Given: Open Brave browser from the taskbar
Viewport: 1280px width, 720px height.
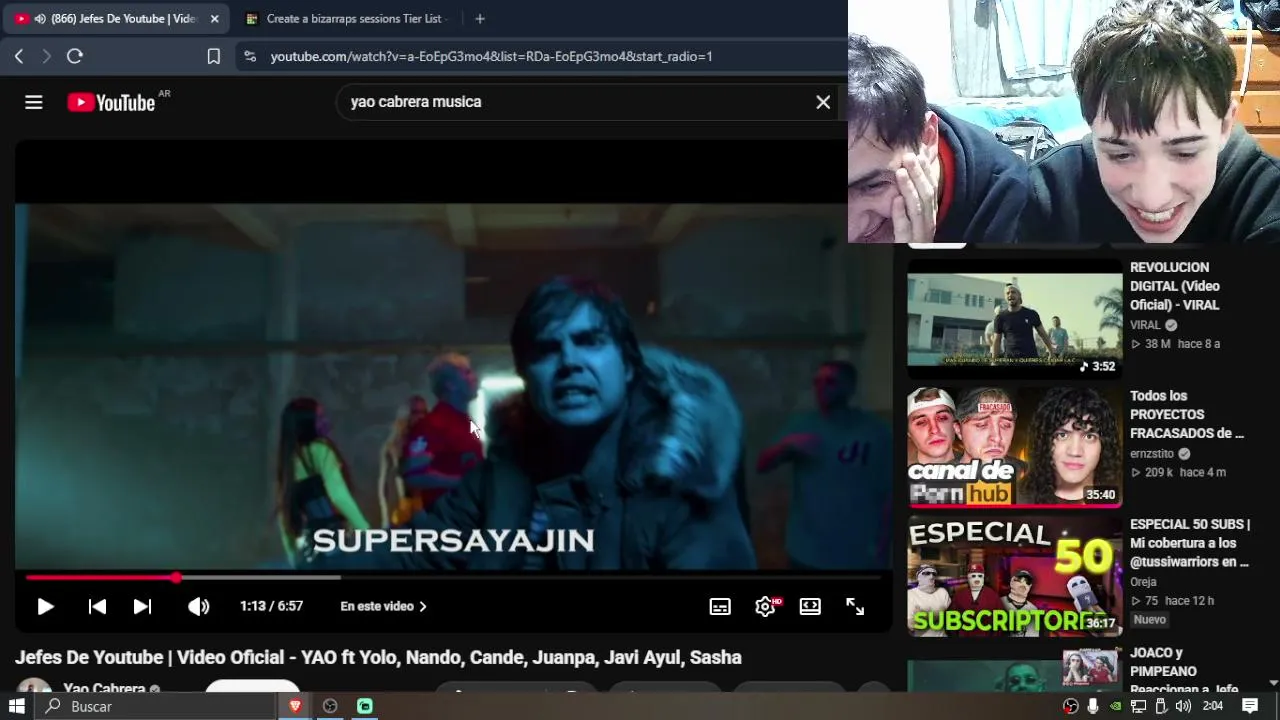Looking at the screenshot, I should (295, 706).
